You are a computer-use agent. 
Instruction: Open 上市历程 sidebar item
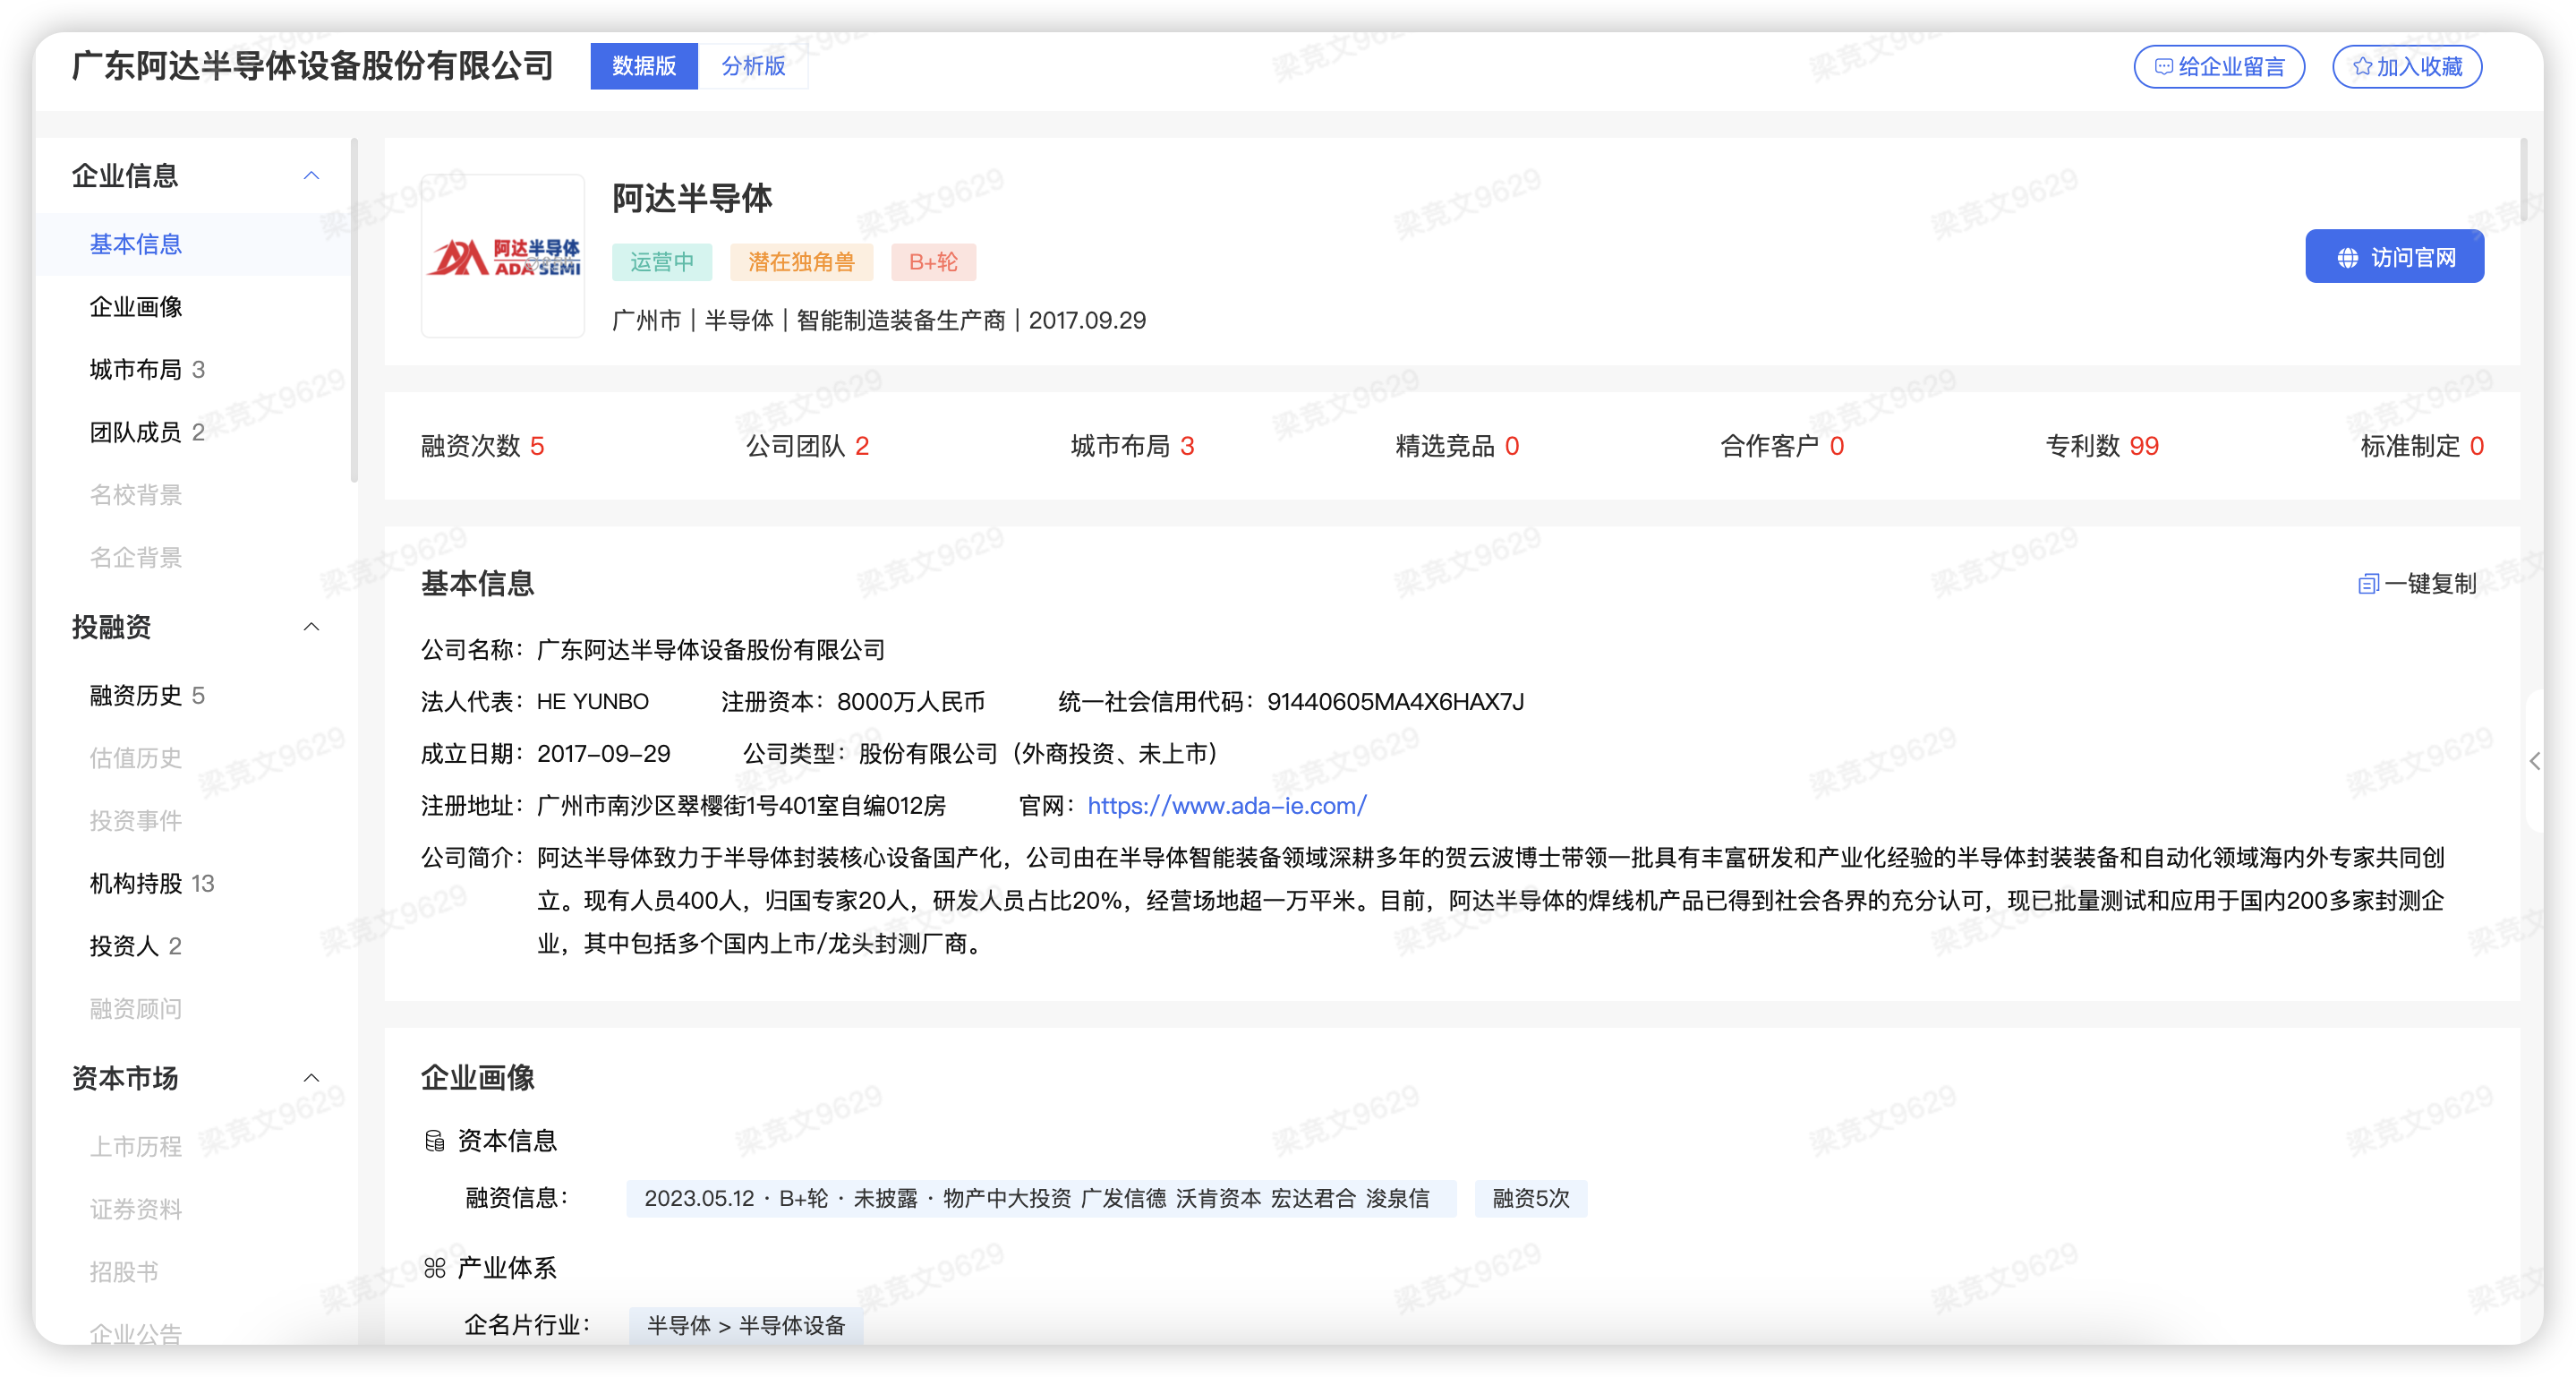click(135, 1147)
